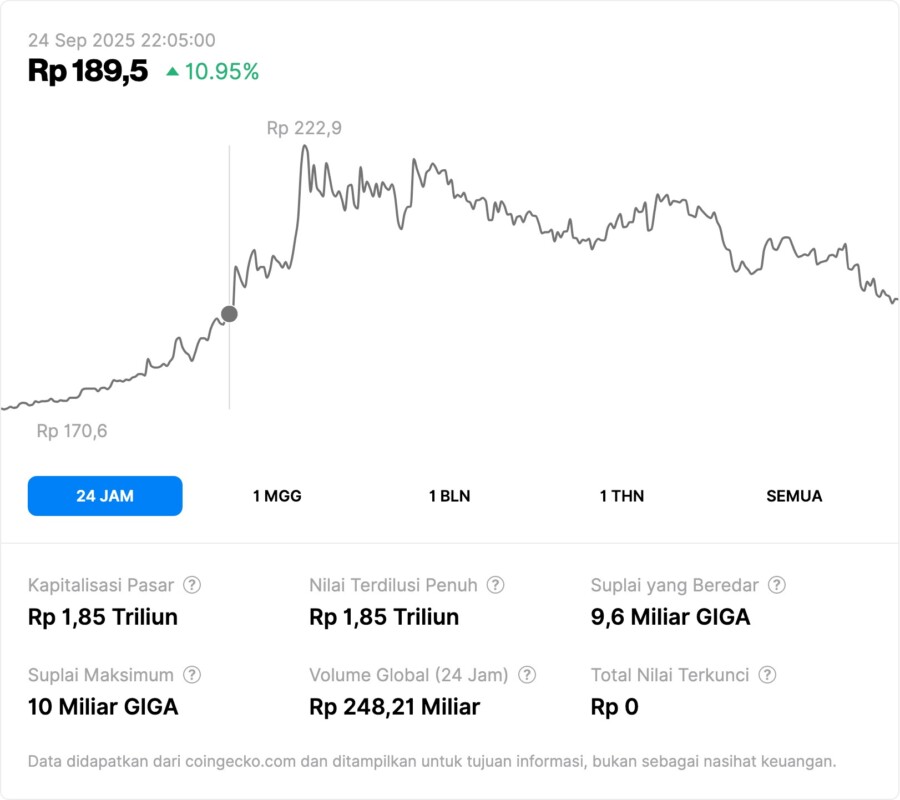Screen dimensions: 900x800
Task: Open Volume Global (24 Jam) info icon
Action: (527, 675)
